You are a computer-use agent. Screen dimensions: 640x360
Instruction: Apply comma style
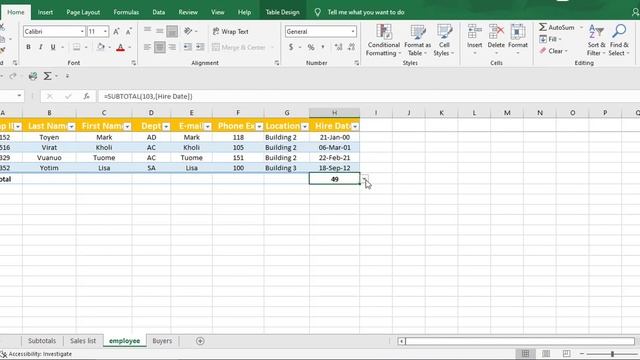(323, 47)
